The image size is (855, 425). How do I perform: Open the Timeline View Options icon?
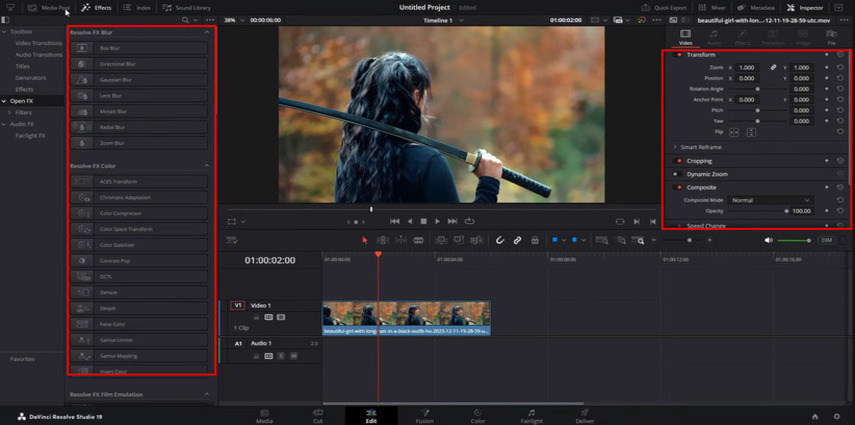[x=232, y=240]
